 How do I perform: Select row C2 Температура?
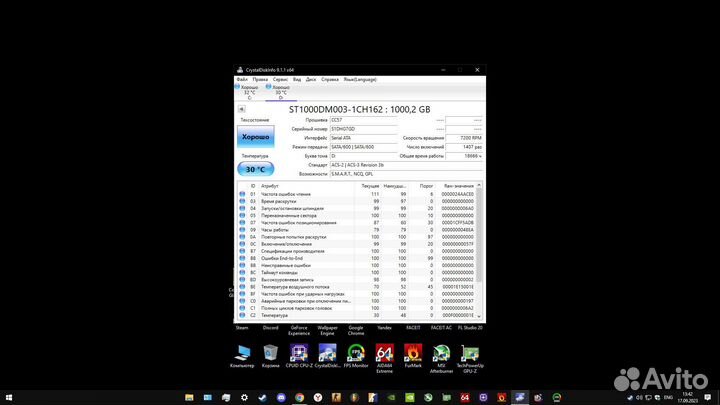[356, 315]
